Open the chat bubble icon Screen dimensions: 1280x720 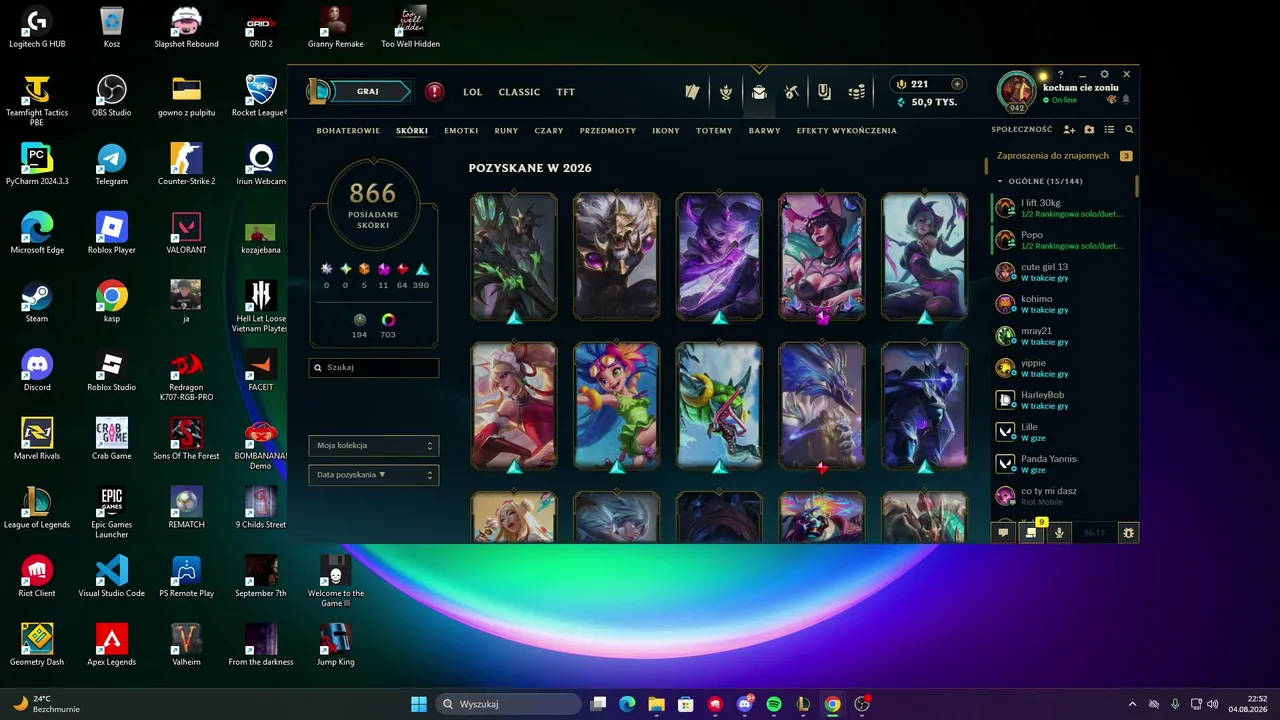(1003, 533)
